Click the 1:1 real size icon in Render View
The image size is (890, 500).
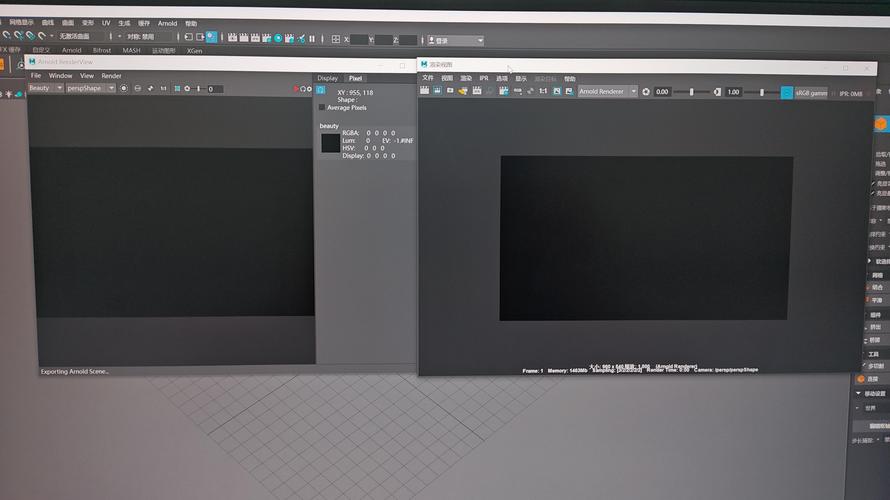click(x=543, y=91)
